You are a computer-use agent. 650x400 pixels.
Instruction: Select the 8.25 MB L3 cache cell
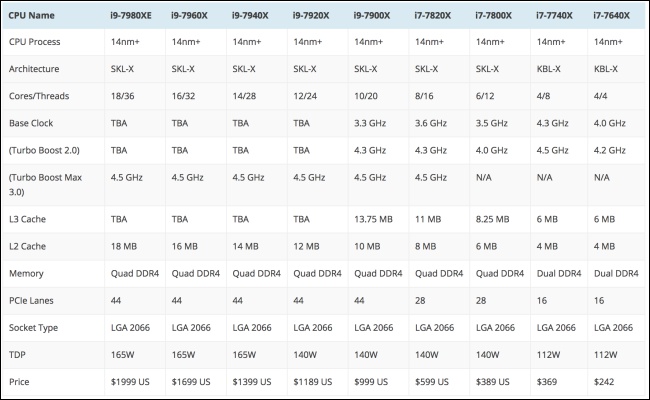pyautogui.click(x=492, y=219)
